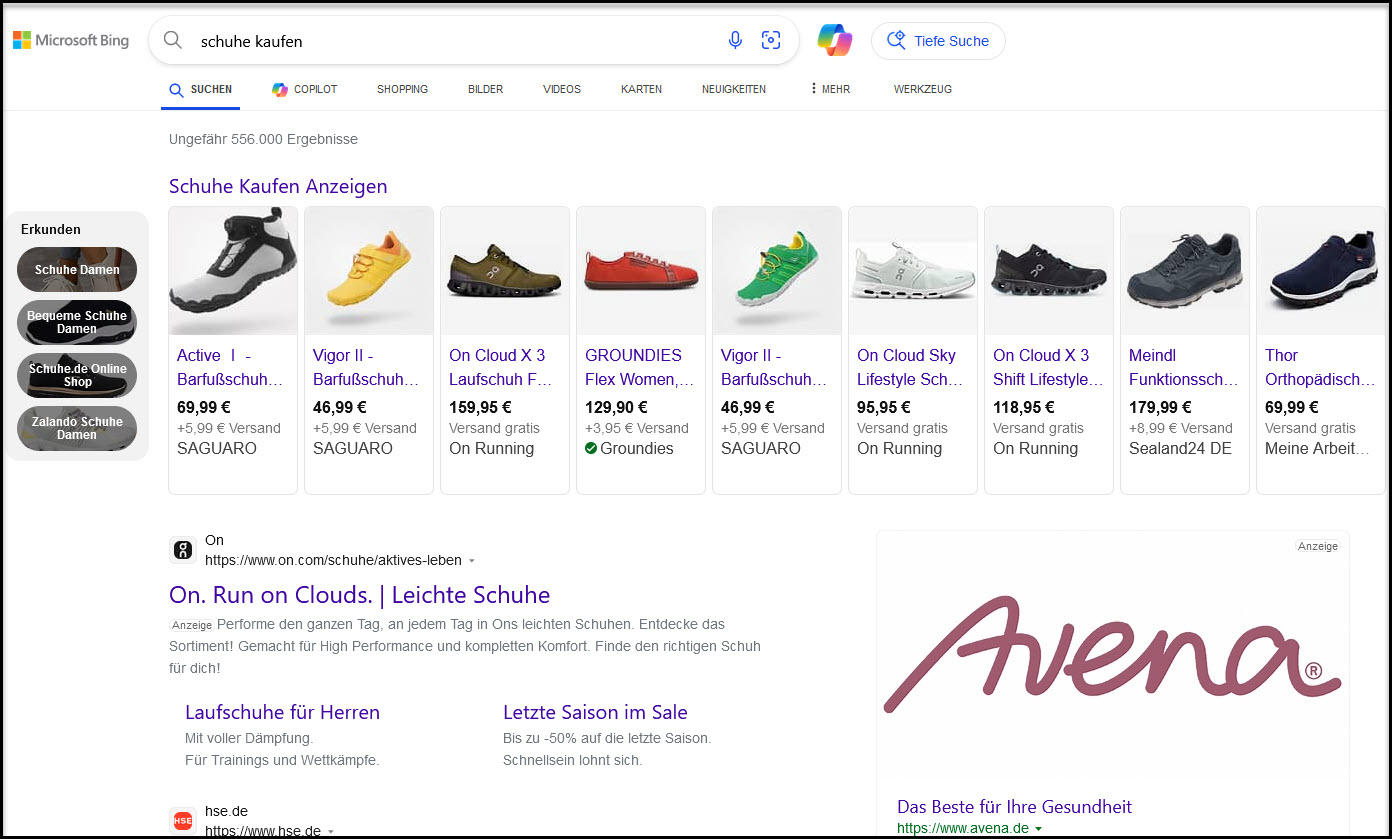Select the 'Zalando Schuhe Damen' chip
This screenshot has height=839, width=1392.
coord(77,428)
